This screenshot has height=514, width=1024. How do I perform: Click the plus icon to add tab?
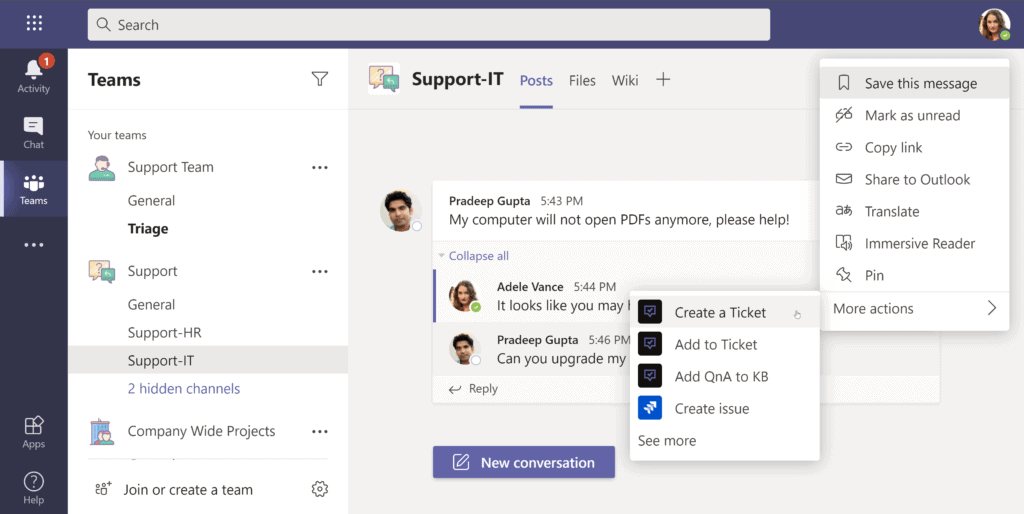coord(663,80)
